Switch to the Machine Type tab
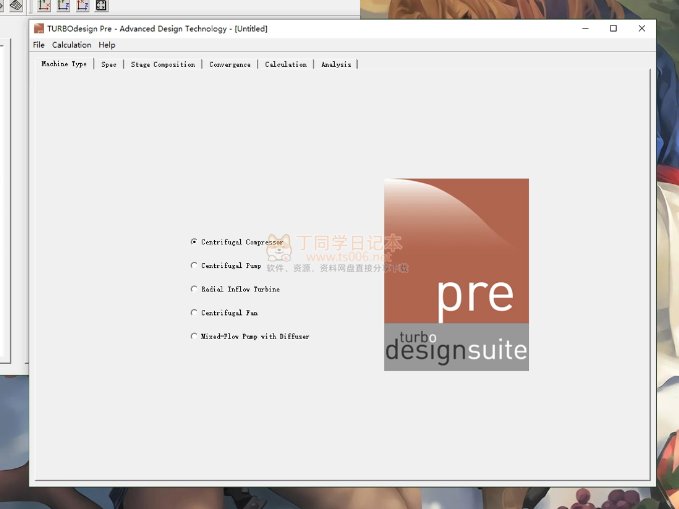Image resolution: width=679 pixels, height=509 pixels. click(64, 64)
